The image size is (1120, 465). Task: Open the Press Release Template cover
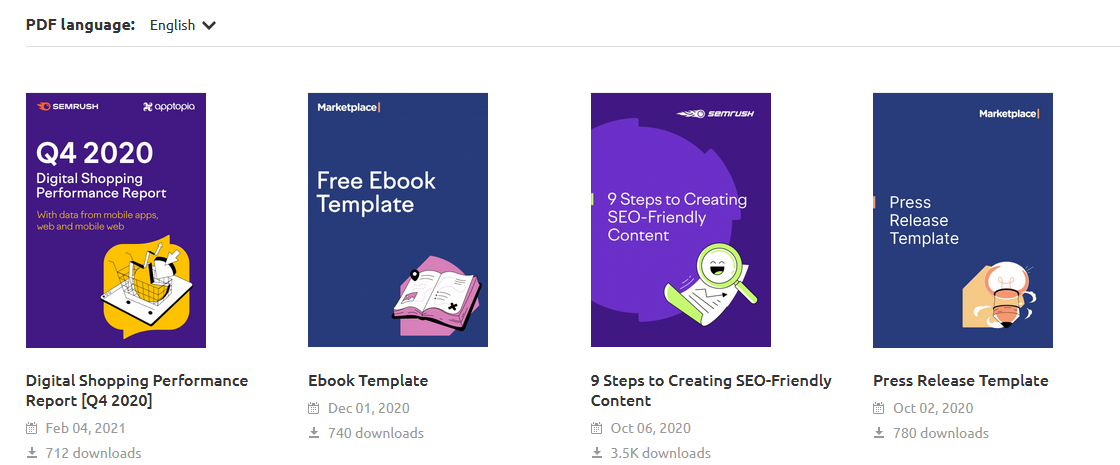coord(963,220)
